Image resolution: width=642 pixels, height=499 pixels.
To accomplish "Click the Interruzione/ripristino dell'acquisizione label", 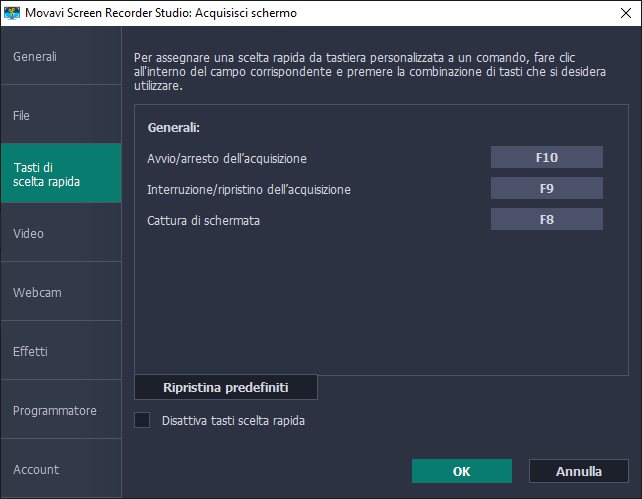I will [248, 189].
